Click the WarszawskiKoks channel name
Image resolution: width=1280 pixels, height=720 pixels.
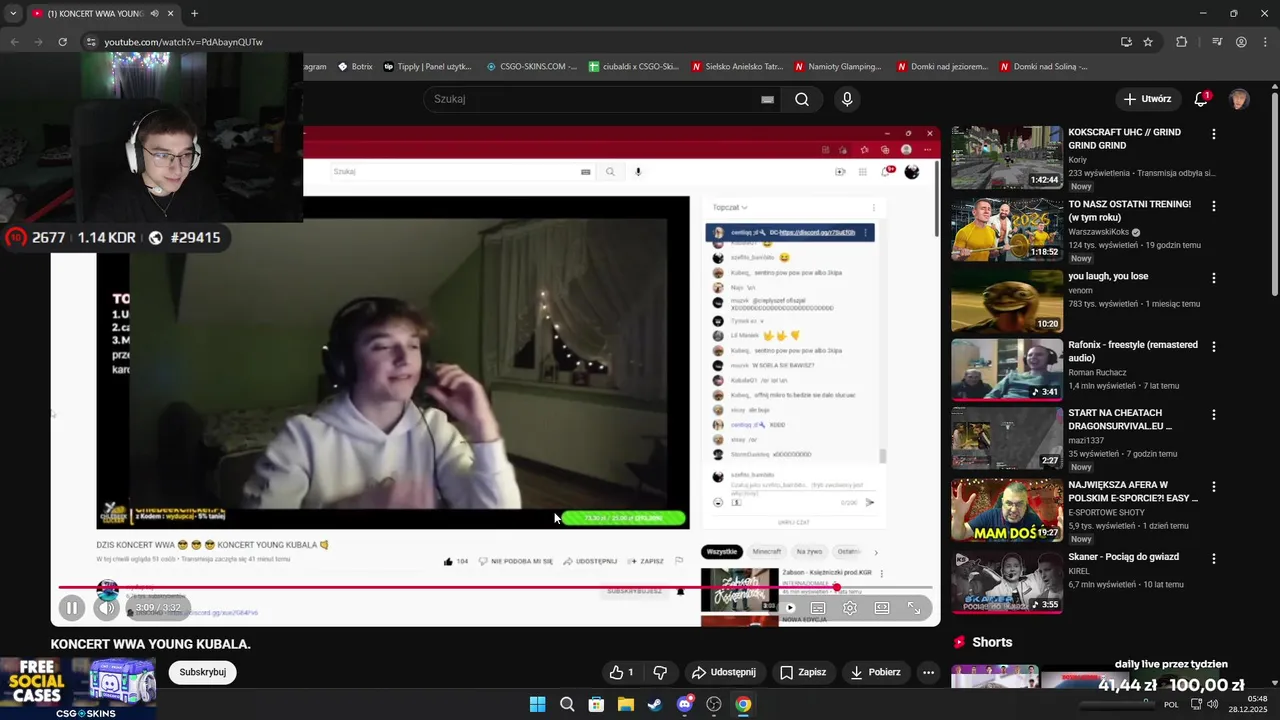pos(1098,232)
